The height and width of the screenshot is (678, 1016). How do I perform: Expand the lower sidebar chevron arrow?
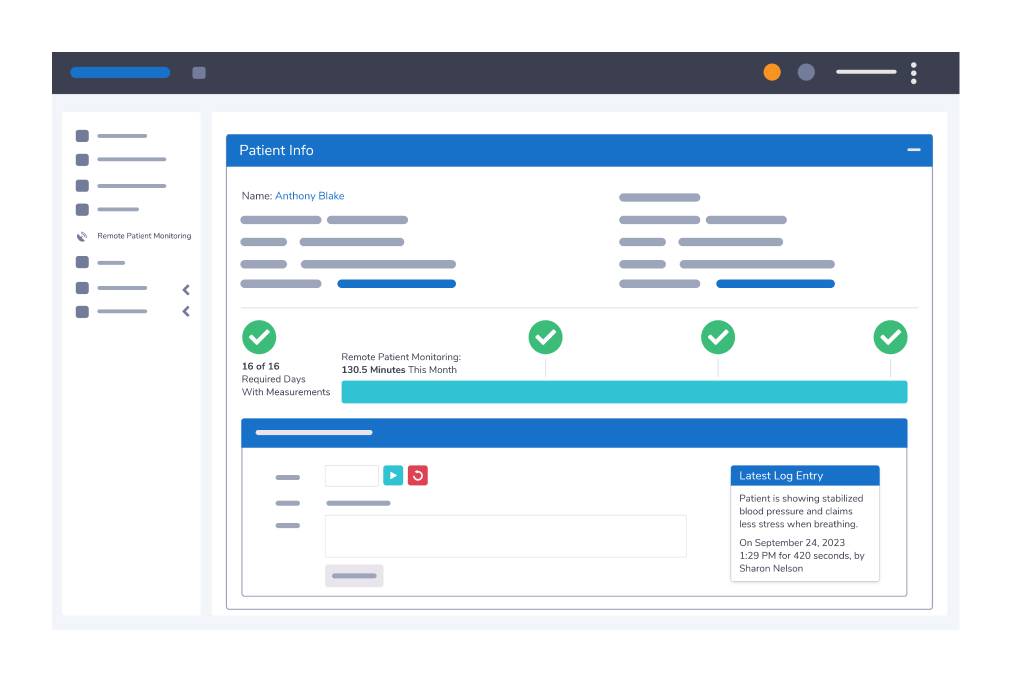pos(186,312)
